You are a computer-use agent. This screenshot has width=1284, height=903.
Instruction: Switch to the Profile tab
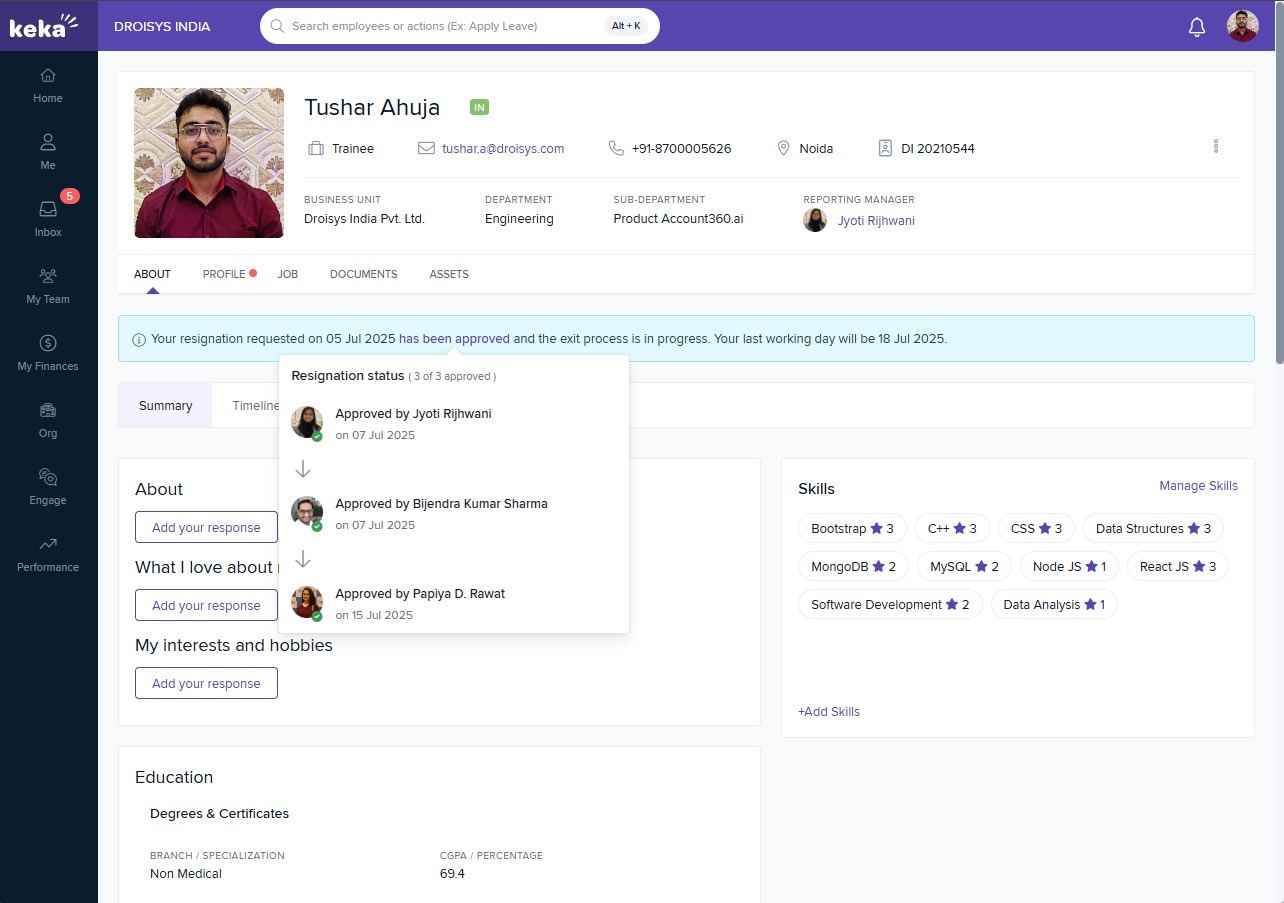coord(224,274)
